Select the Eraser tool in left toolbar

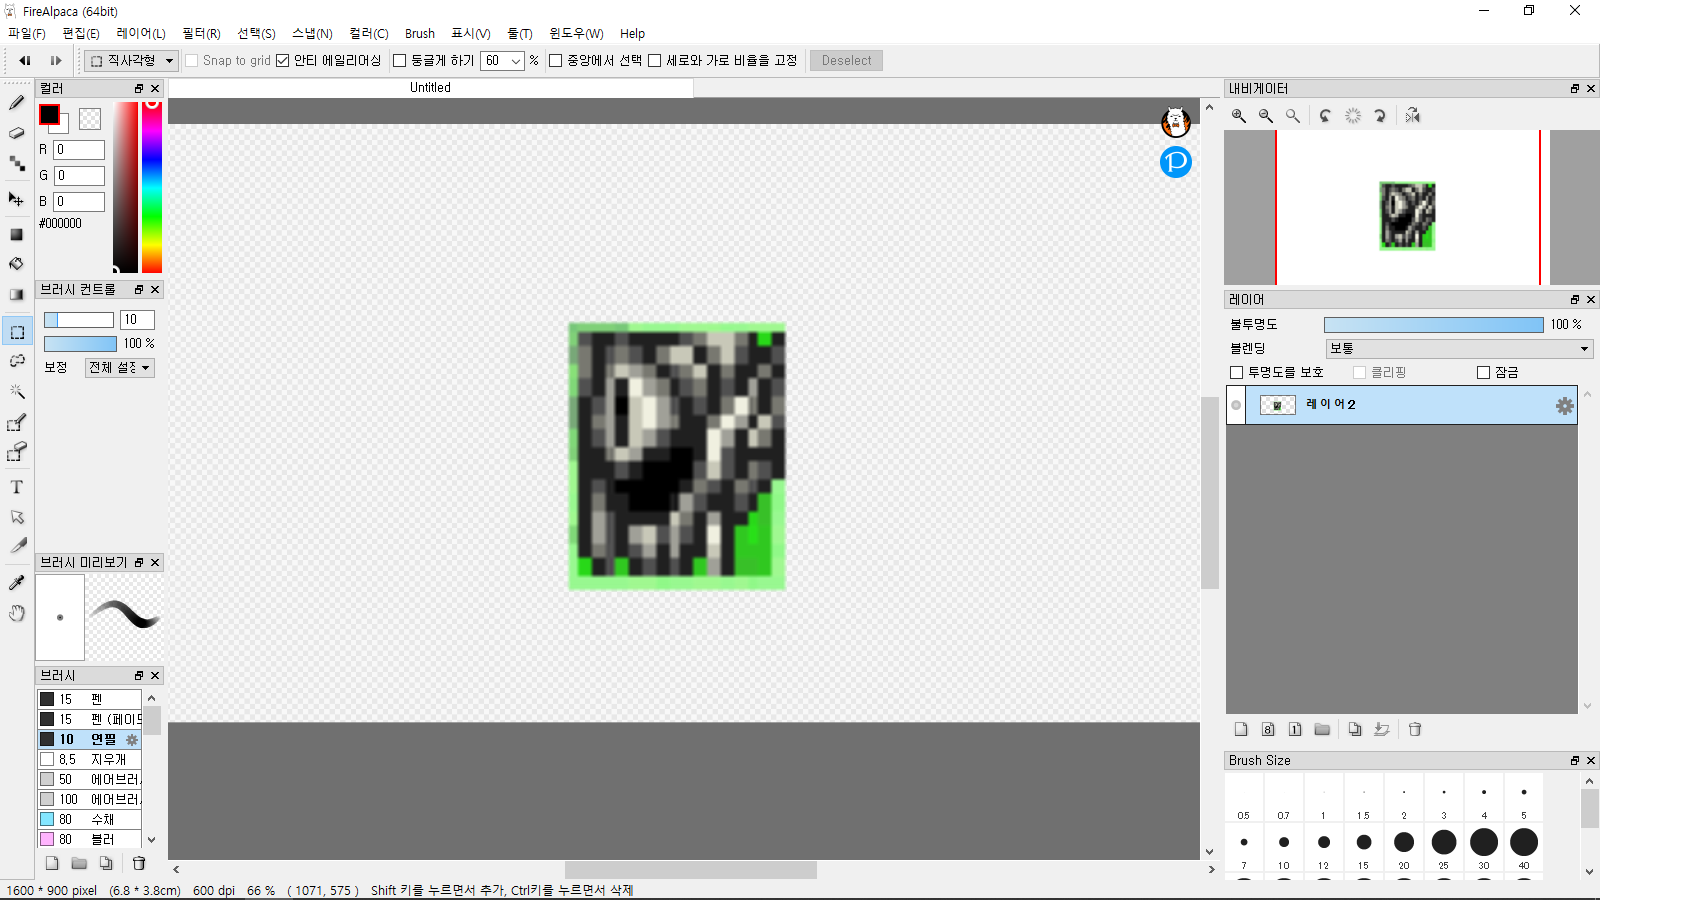[17, 133]
